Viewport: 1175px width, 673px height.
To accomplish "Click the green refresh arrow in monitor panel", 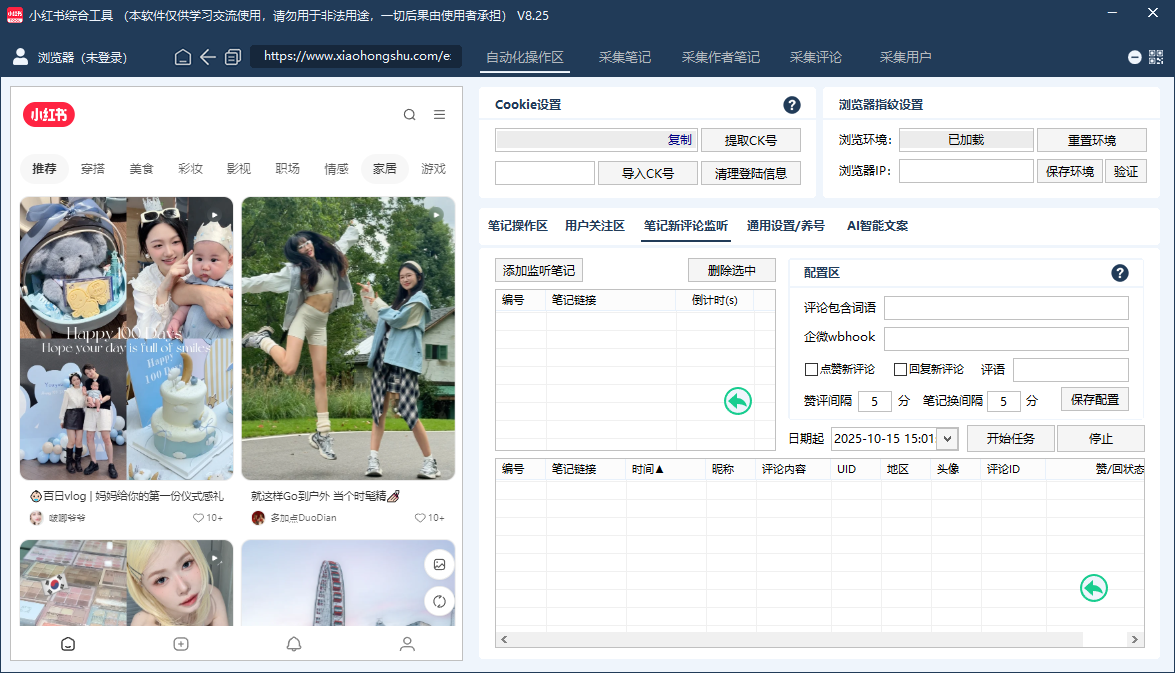I will [x=737, y=401].
